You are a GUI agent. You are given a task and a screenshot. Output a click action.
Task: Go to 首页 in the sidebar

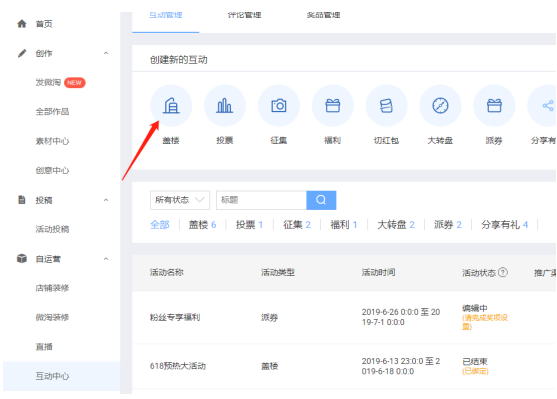(x=44, y=24)
